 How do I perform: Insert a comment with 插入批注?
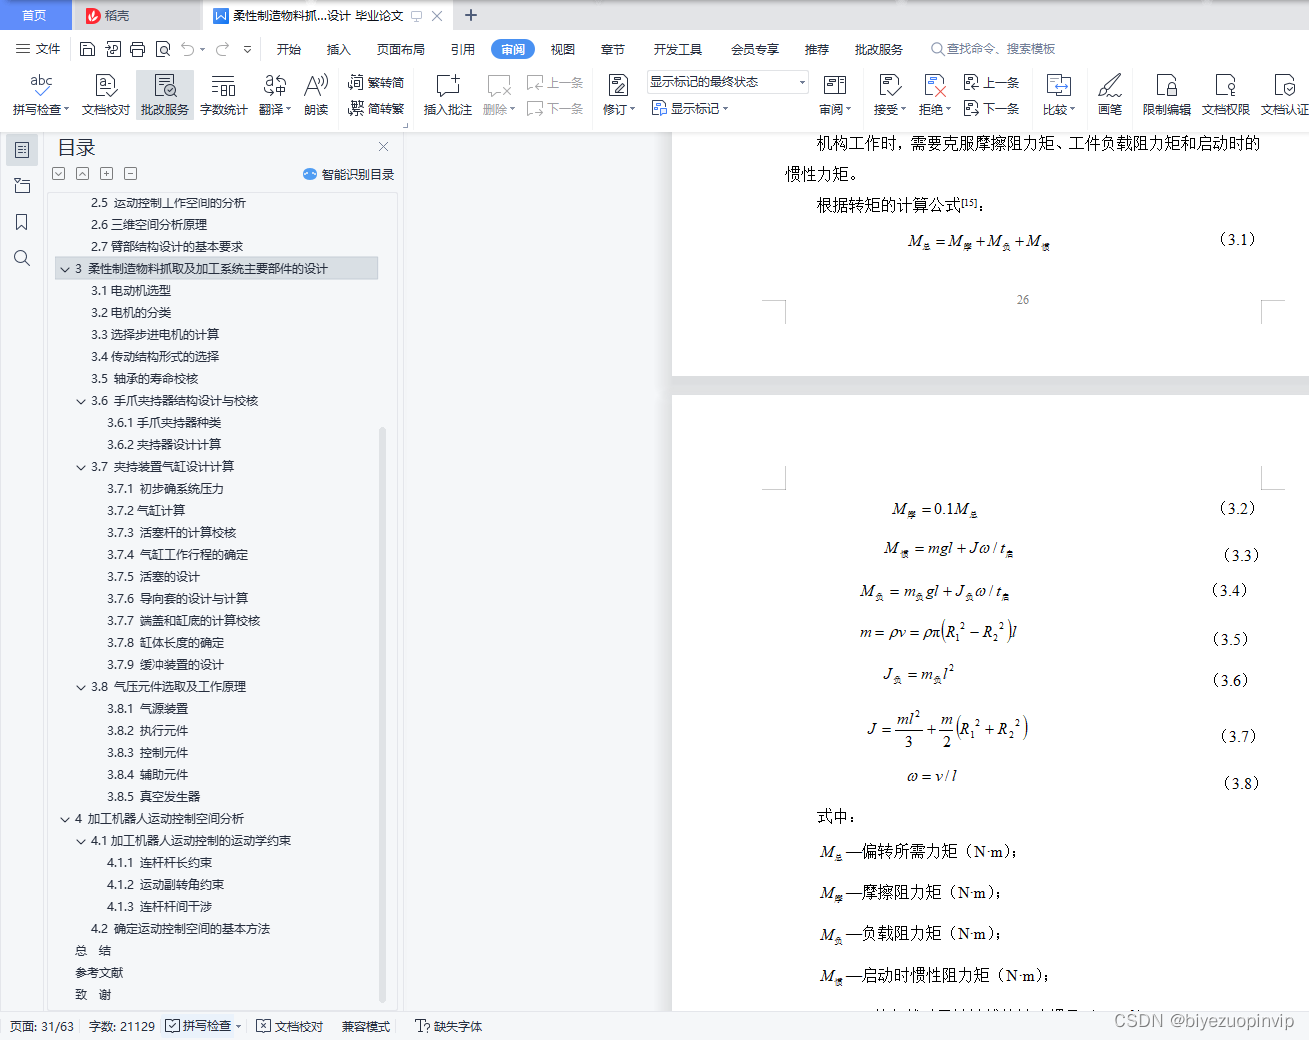click(x=448, y=95)
